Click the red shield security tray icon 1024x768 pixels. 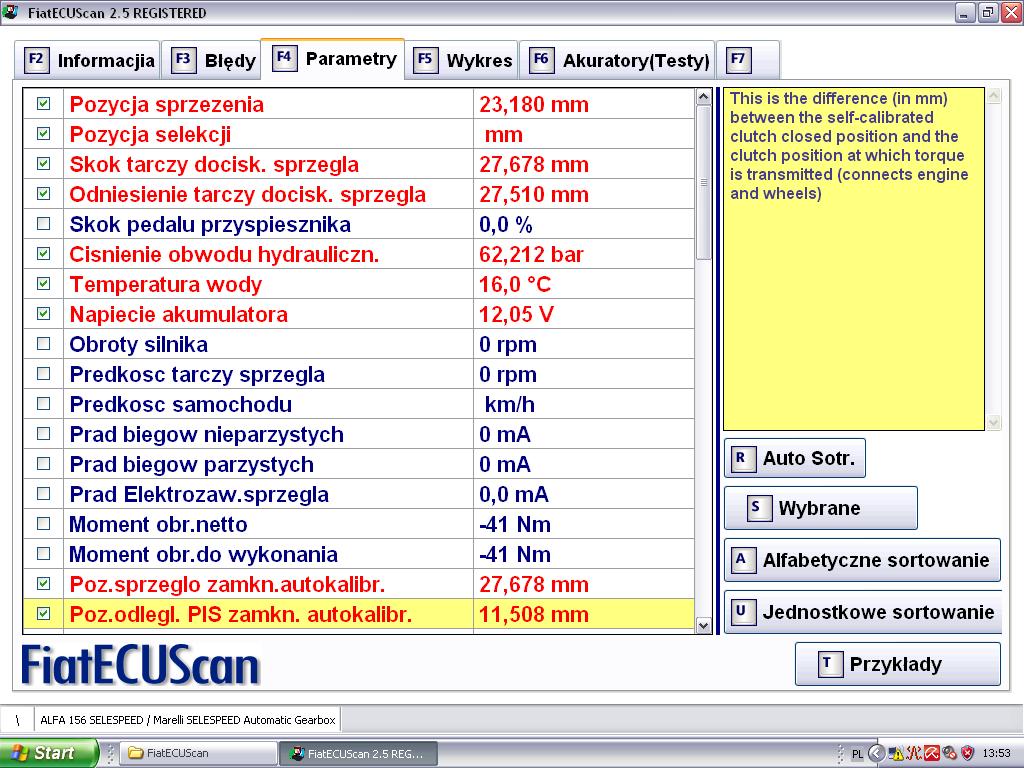point(967,754)
